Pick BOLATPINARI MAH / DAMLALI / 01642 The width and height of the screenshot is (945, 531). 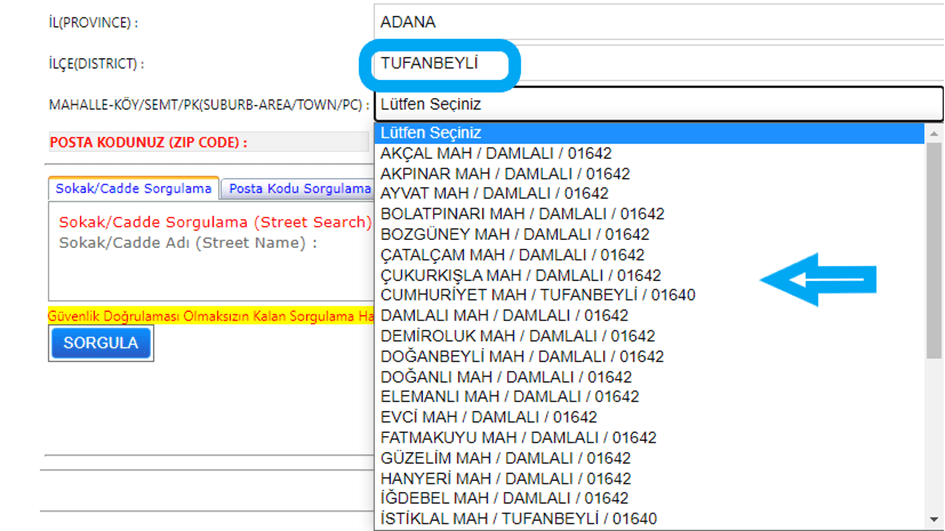coord(522,214)
